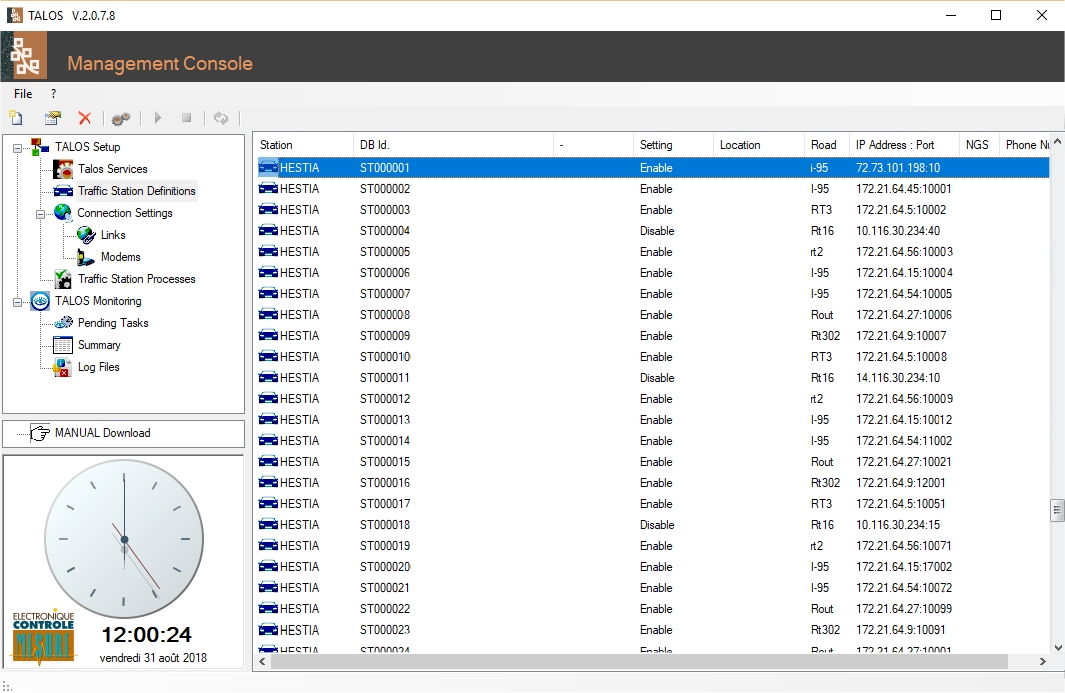The image size is (1065, 693).
Task: Sort by the NGS column header
Action: pos(979,145)
